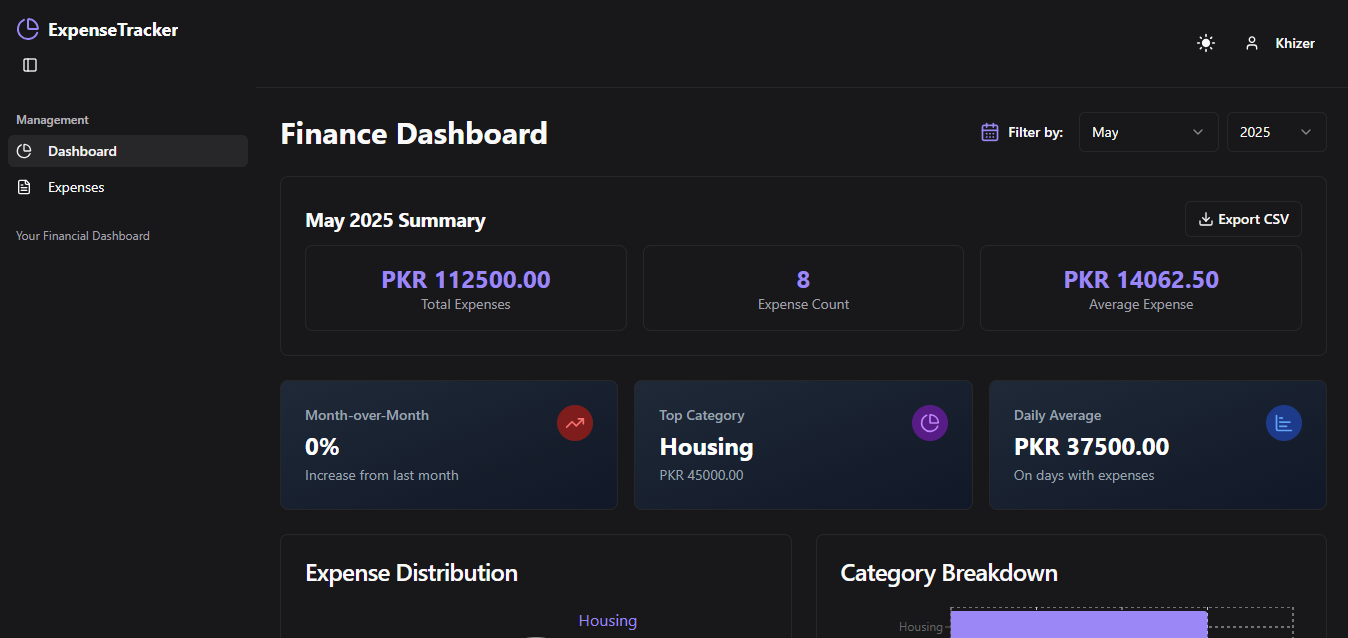1348x638 pixels.
Task: Click the user profile icon
Action: [x=1251, y=43]
